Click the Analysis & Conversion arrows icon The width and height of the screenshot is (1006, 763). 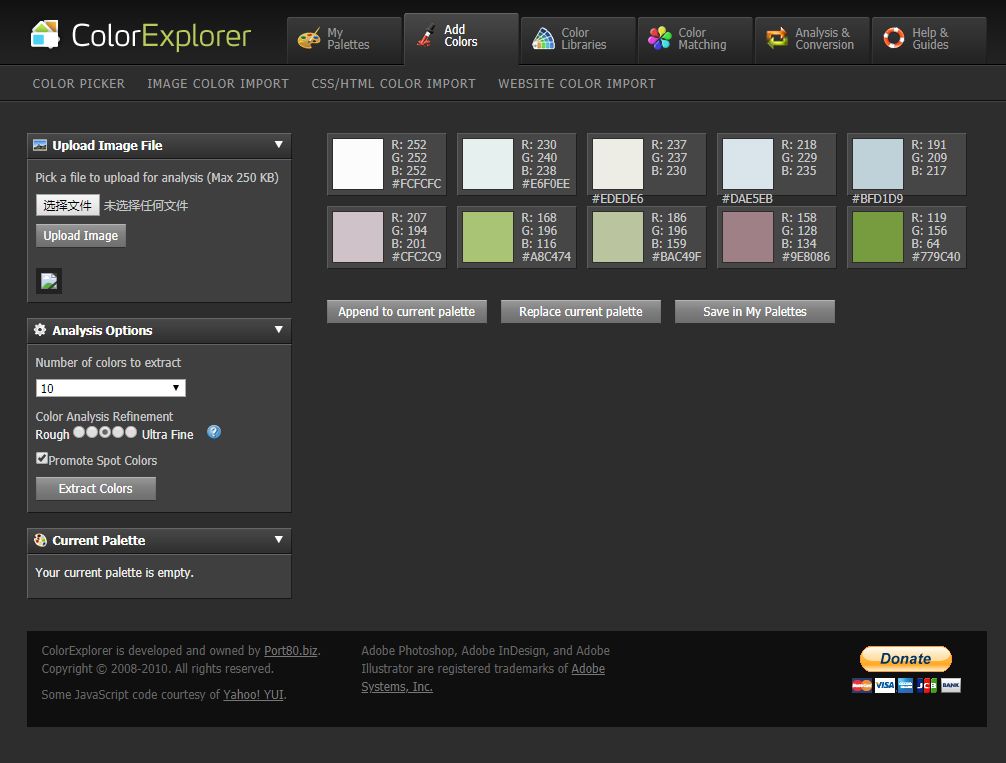tap(777, 39)
